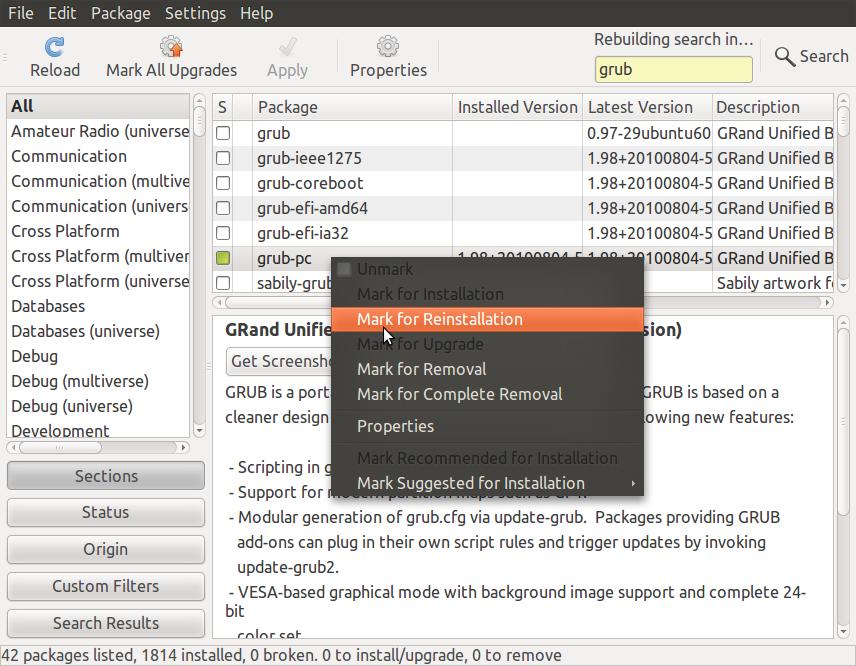Choose Mark for Reinstallation
Screen dimensions: 856x666
pyautogui.click(x=487, y=319)
